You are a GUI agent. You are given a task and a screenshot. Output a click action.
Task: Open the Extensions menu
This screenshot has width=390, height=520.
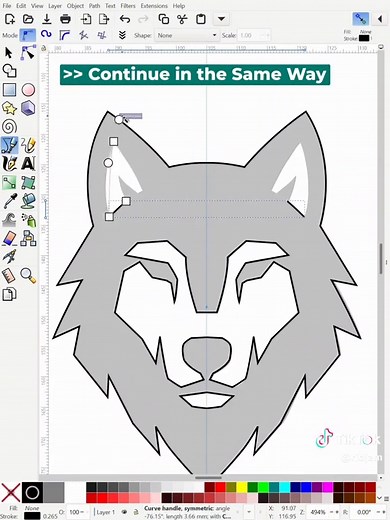[x=154, y=6]
